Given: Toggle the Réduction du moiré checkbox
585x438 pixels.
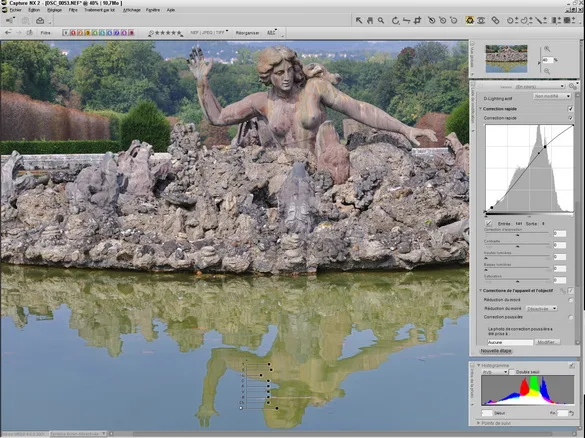Looking at the screenshot, I should (x=570, y=300).
